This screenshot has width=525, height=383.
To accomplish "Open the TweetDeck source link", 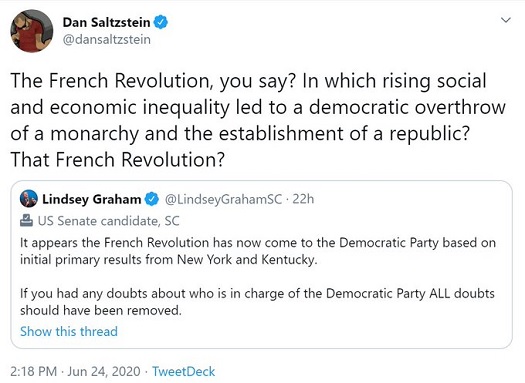I will pos(183,372).
